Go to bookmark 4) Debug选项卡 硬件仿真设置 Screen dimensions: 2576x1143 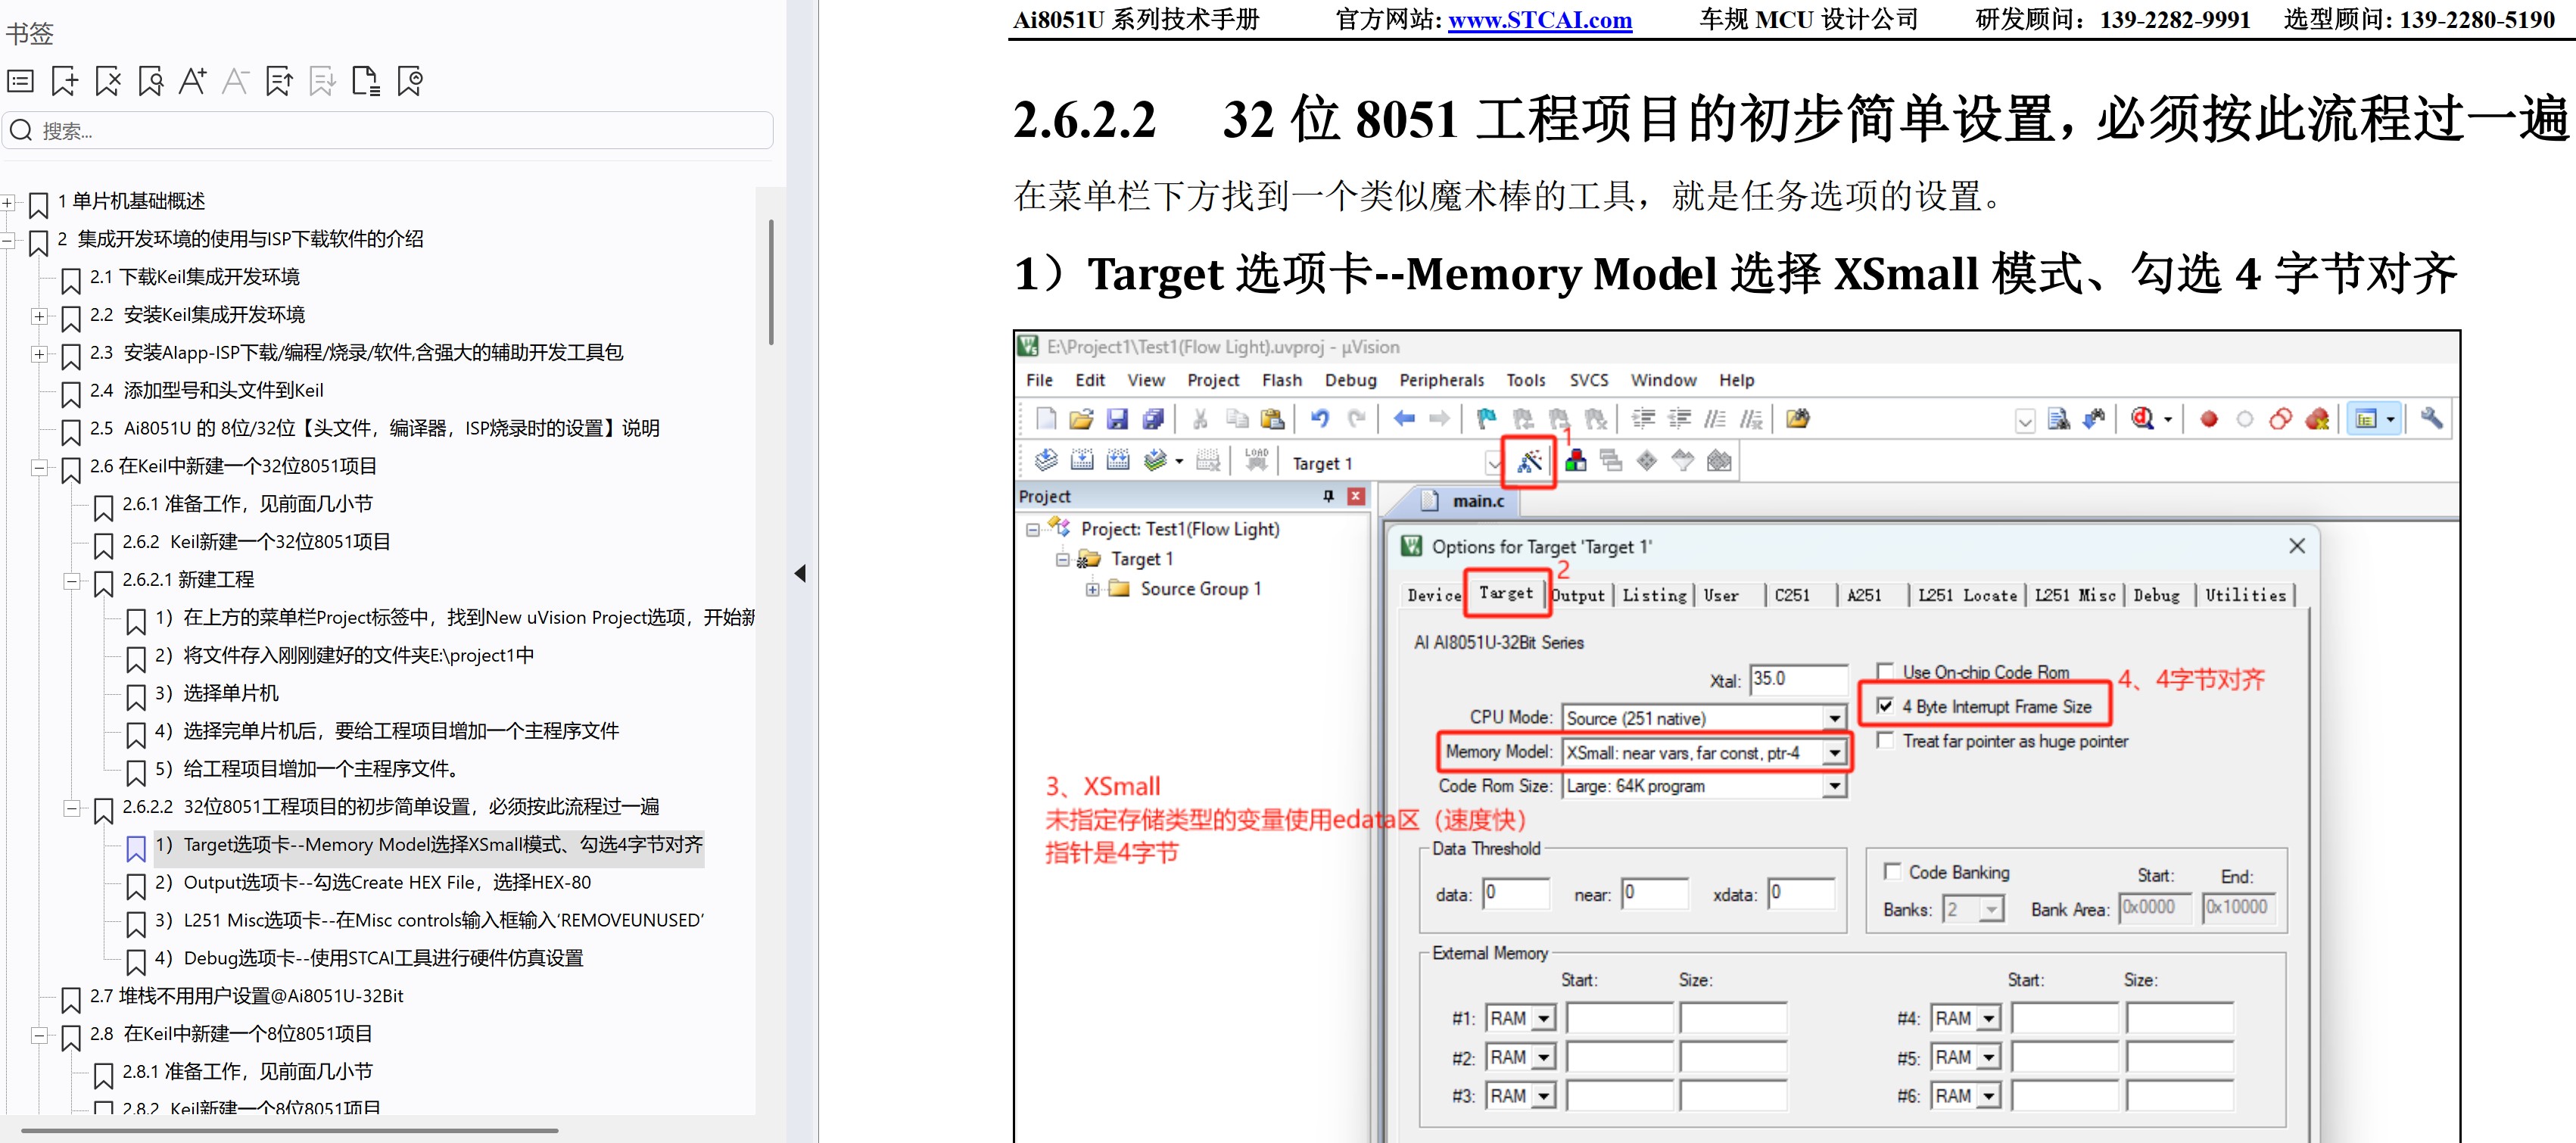(369, 958)
